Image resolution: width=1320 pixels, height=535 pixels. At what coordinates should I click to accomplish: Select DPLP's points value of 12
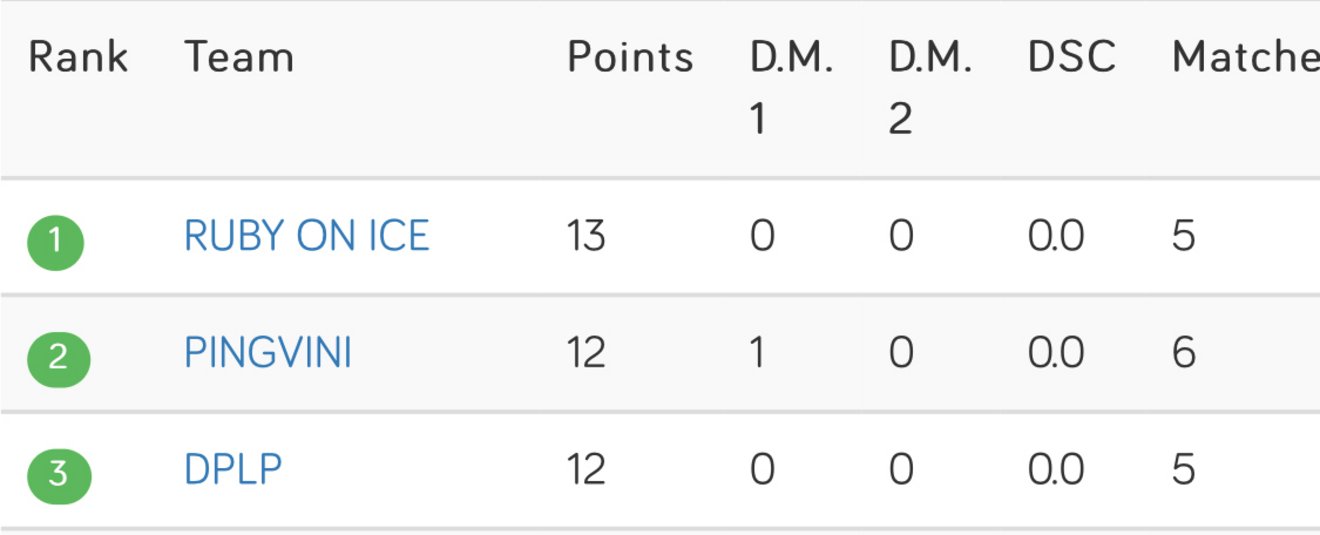point(586,469)
